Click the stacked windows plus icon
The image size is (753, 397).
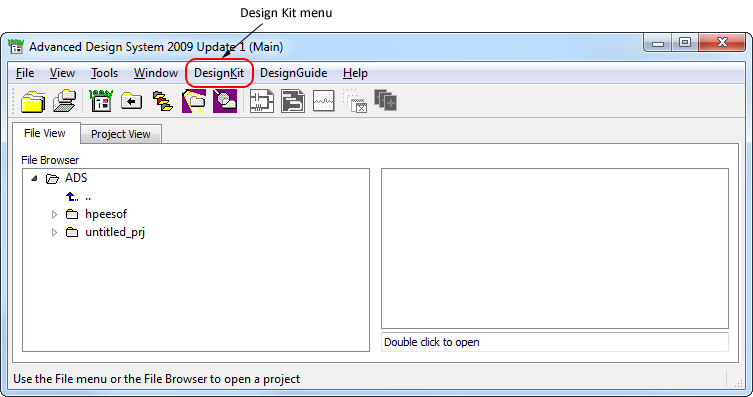pos(385,100)
